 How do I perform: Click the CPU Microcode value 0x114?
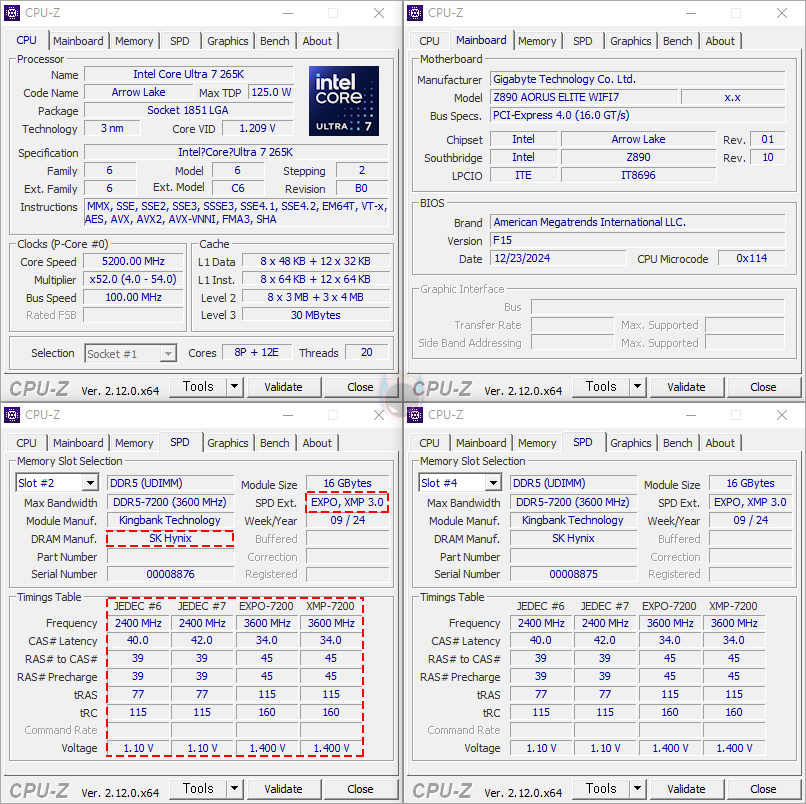pyautogui.click(x=752, y=258)
